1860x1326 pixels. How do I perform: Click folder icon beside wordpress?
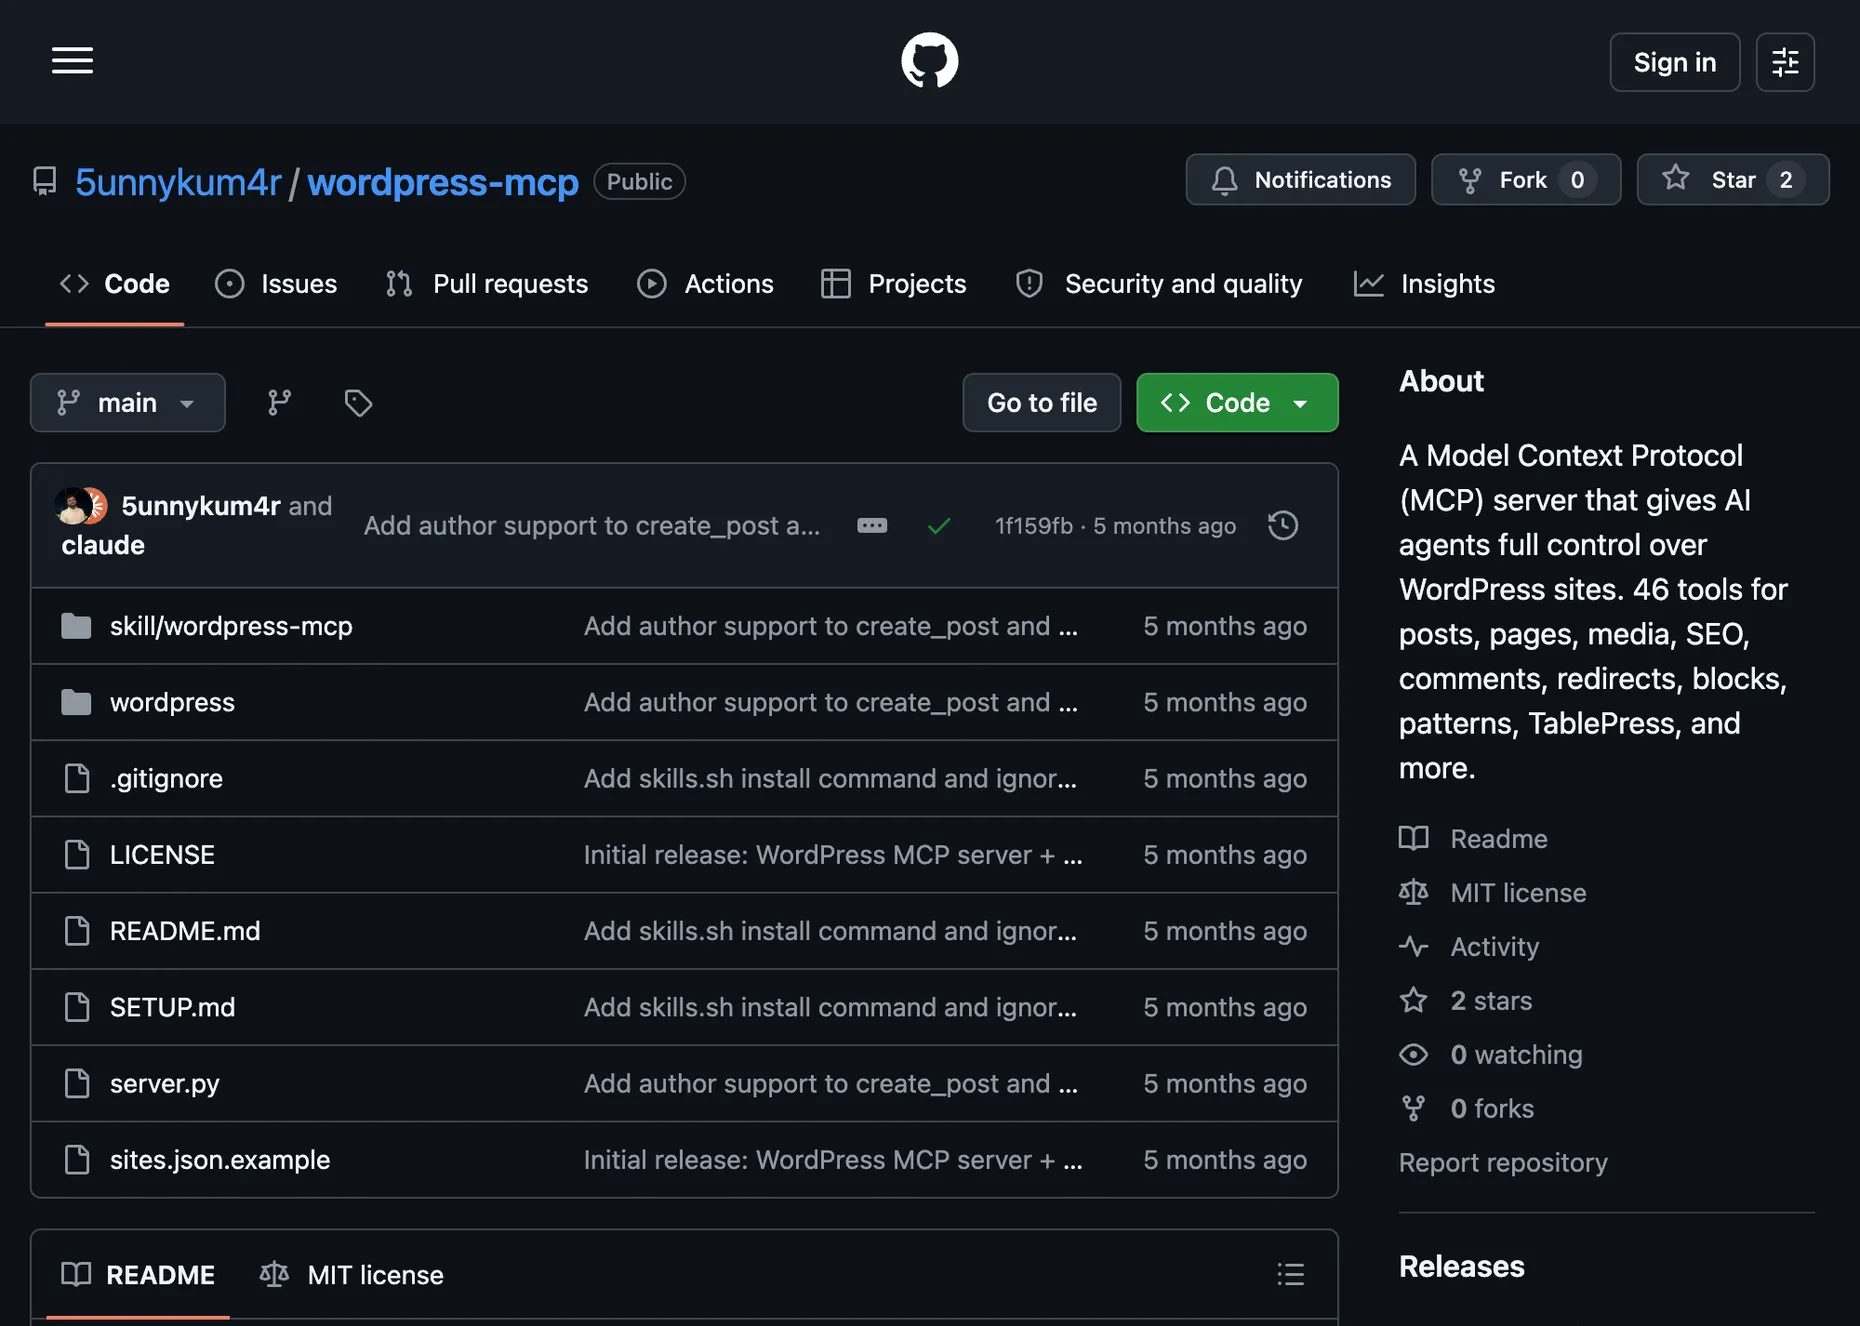tap(76, 702)
